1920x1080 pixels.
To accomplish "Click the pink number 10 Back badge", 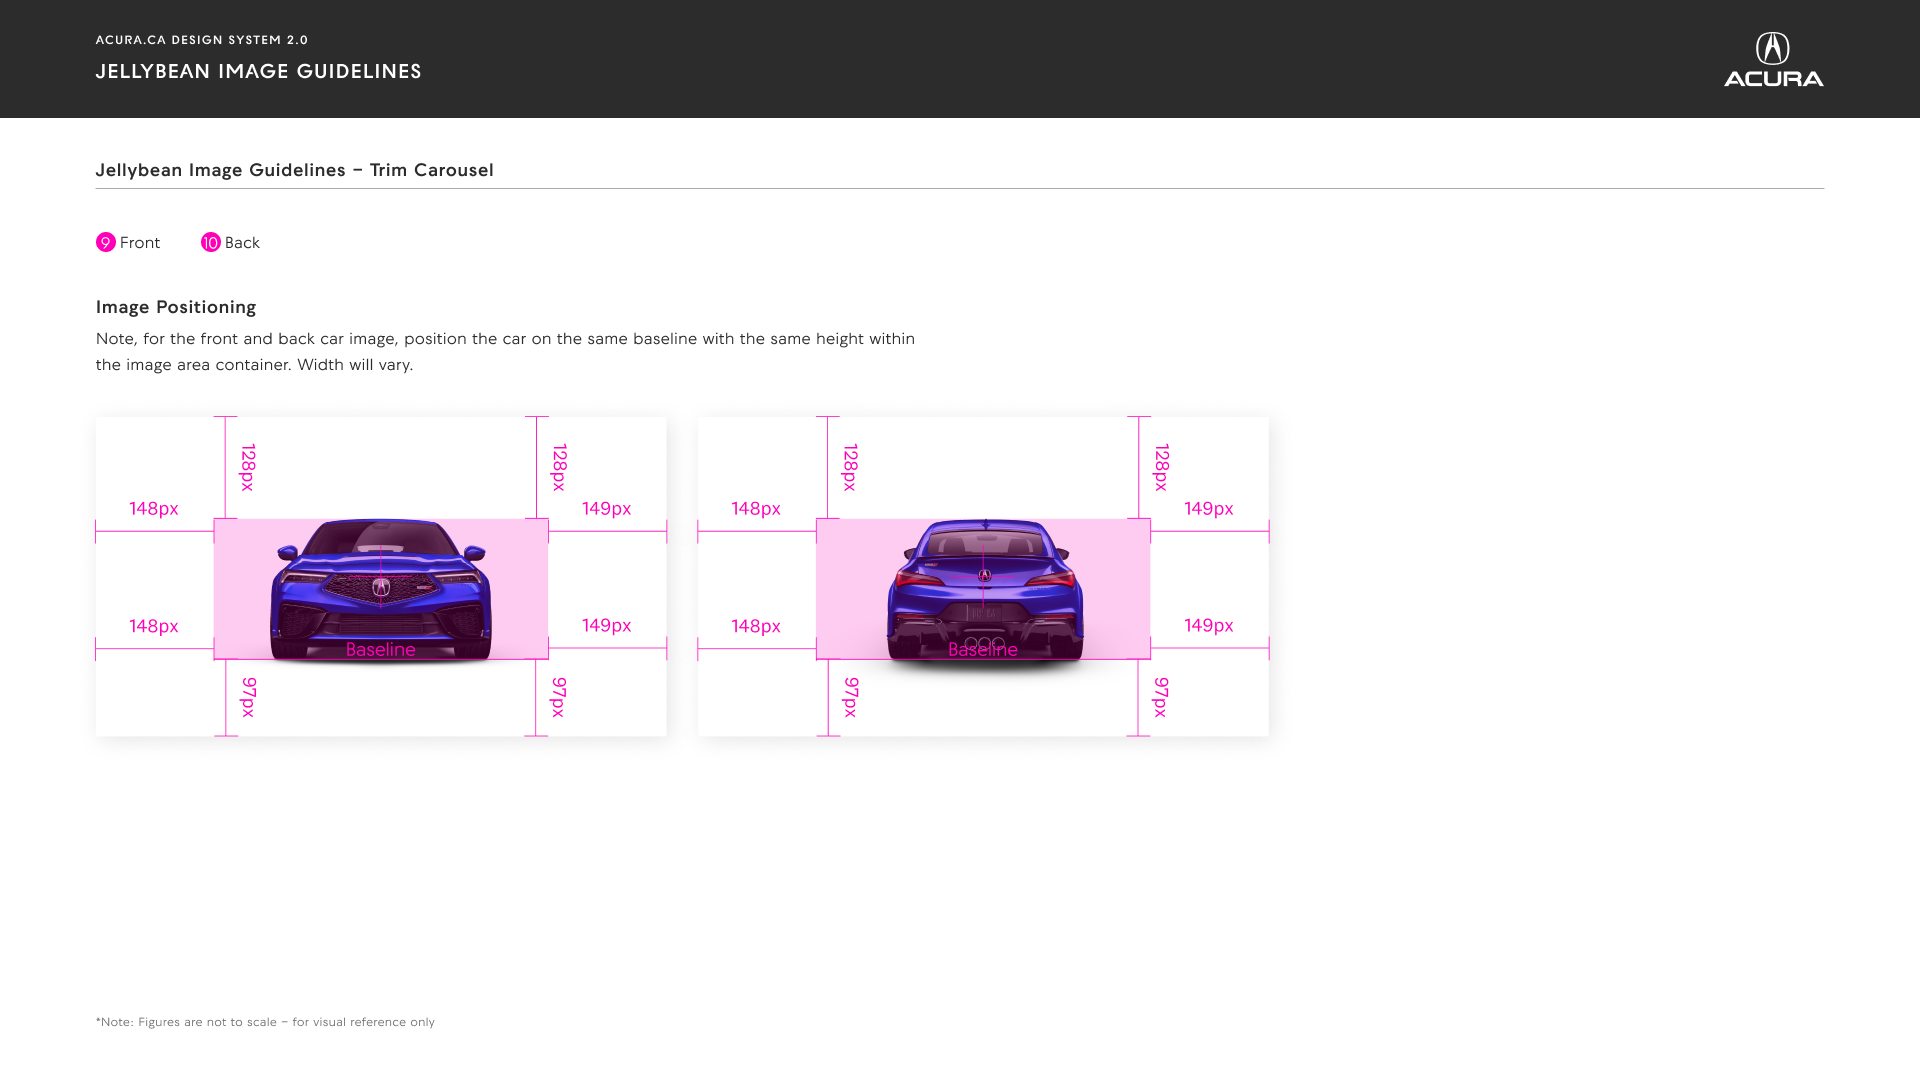I will (211, 242).
